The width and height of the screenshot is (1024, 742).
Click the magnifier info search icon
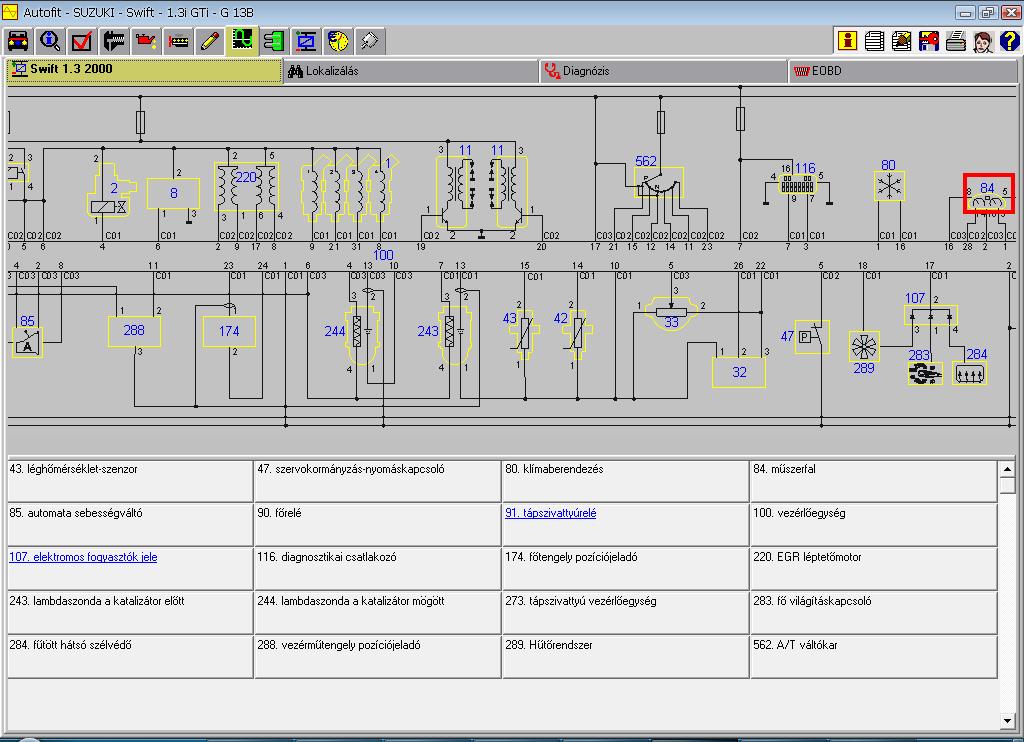pos(50,41)
